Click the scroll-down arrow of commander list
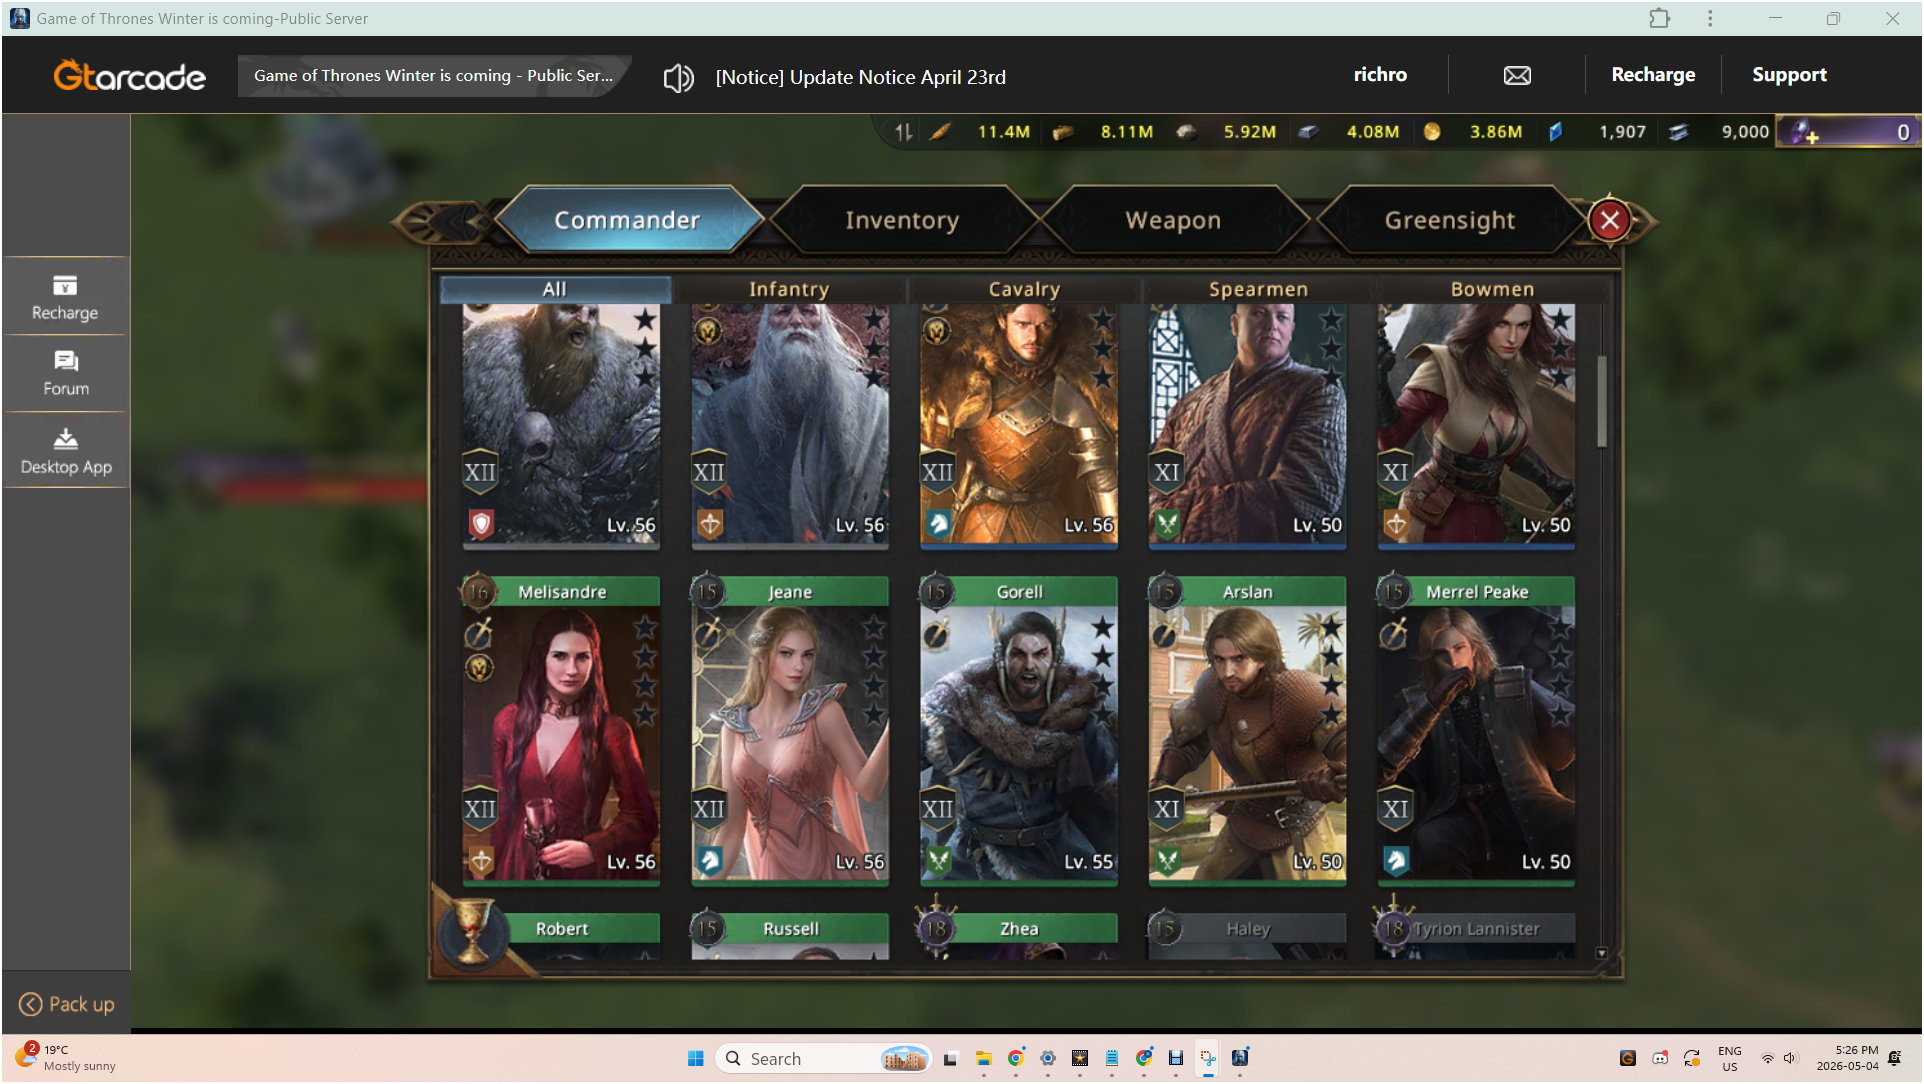The image size is (1924, 1084). 1602,953
